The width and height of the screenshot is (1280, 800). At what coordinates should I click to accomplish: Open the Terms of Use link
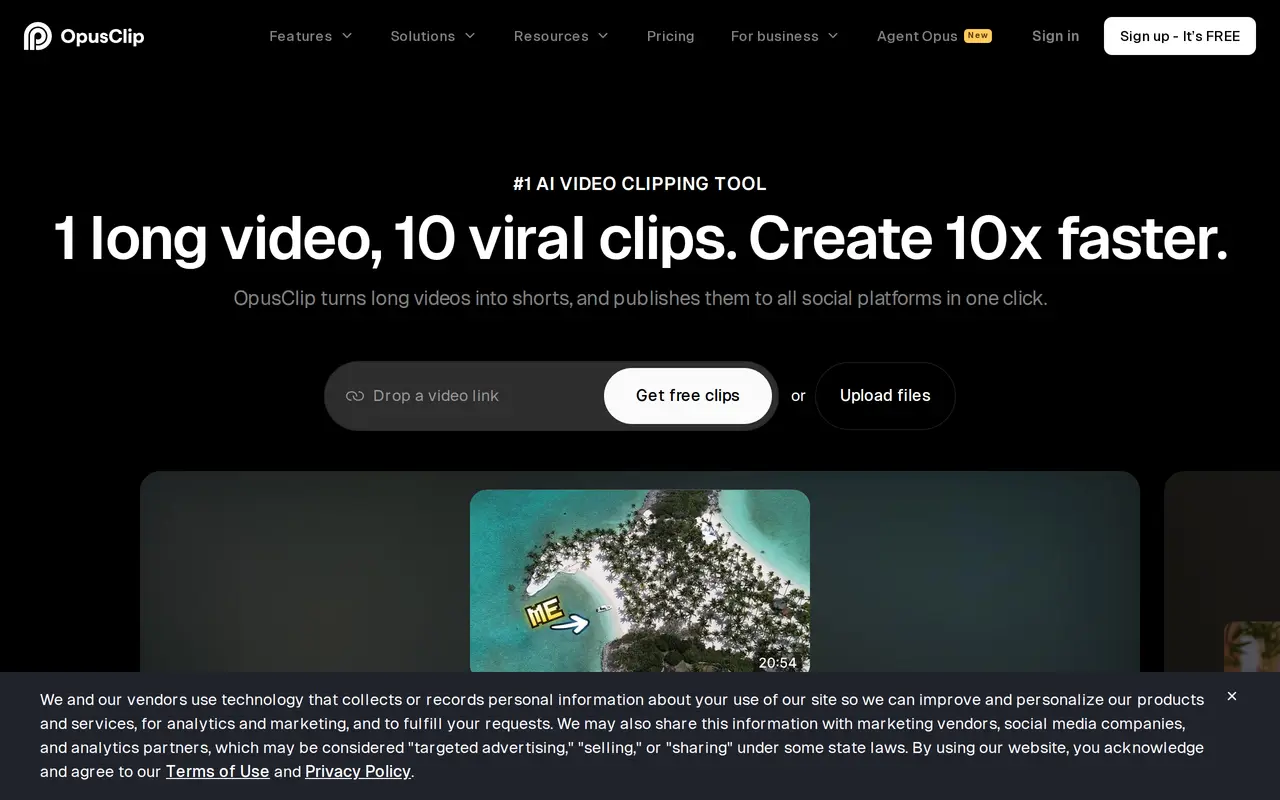pos(217,771)
